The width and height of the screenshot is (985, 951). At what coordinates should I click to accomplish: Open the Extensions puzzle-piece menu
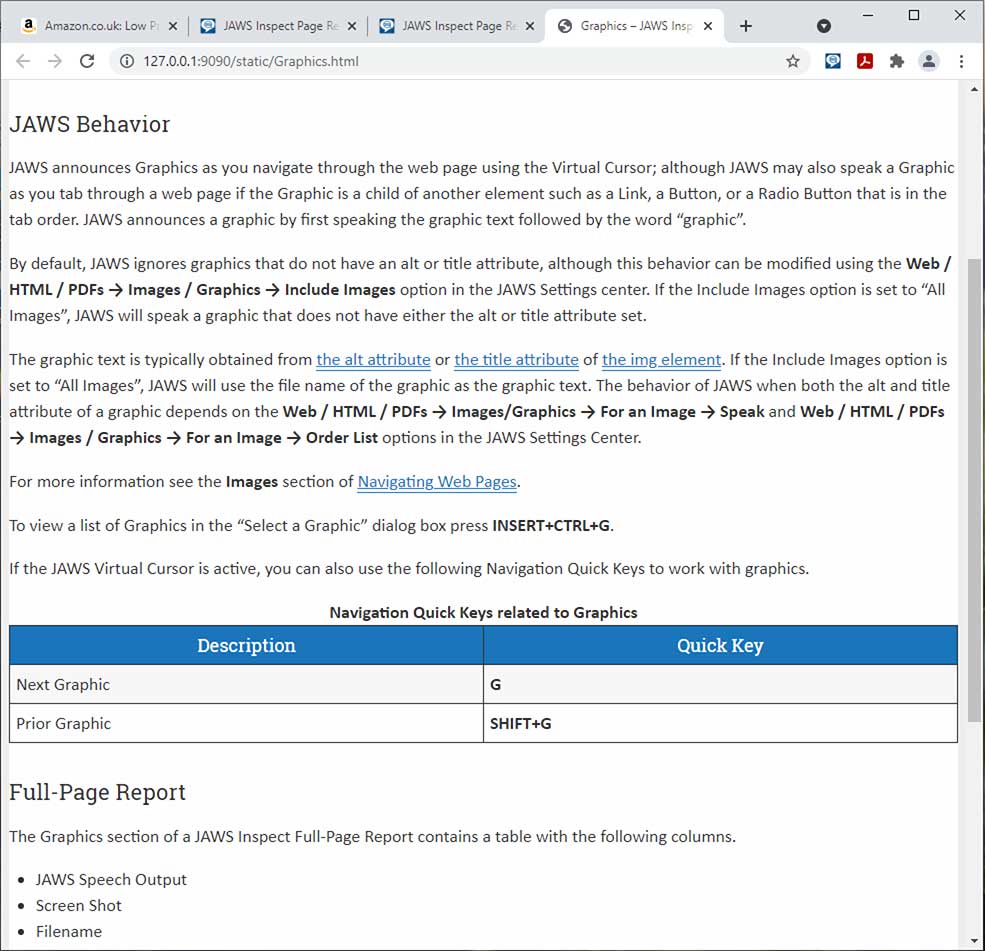(x=896, y=61)
